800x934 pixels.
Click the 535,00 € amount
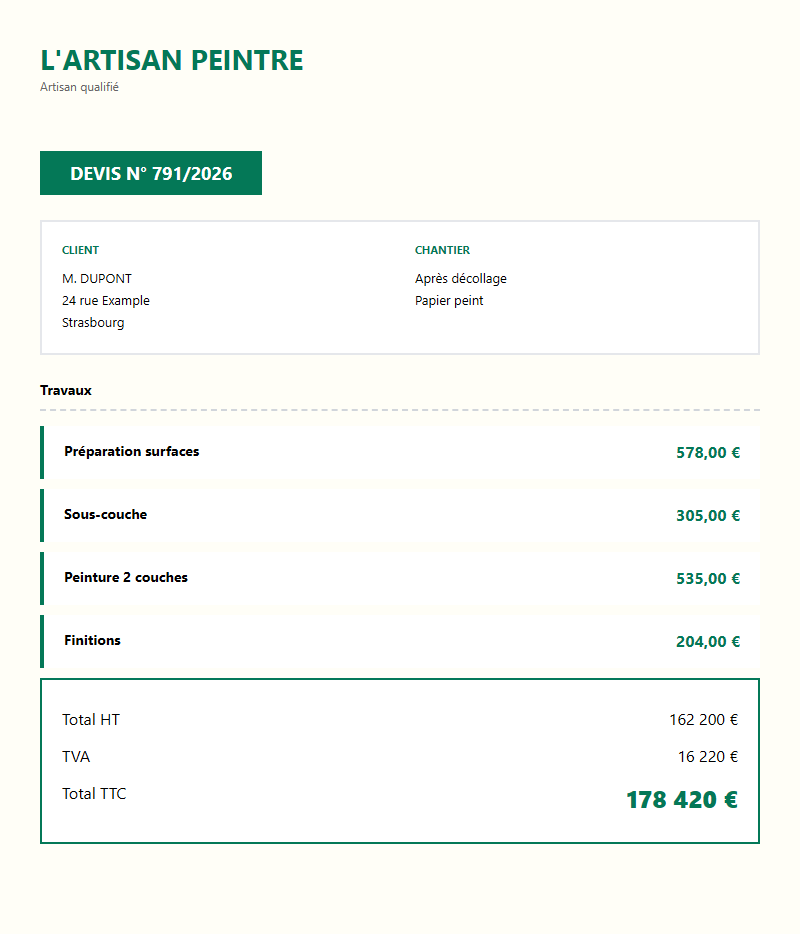[x=708, y=579]
